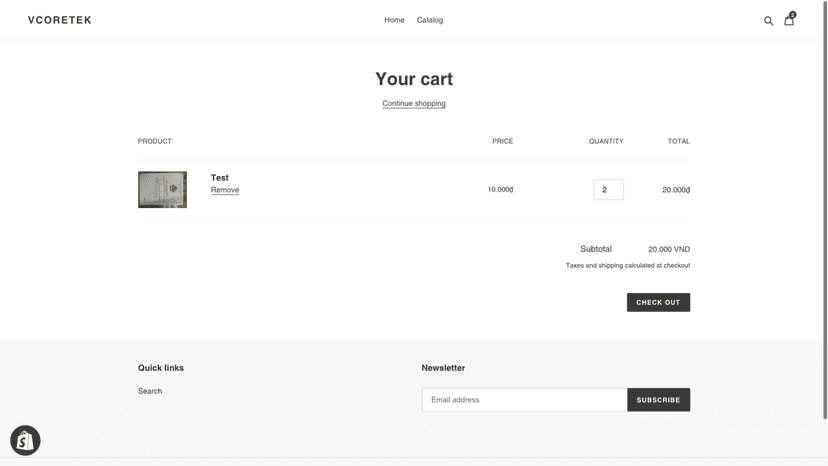828x466 pixels.
Task: Focus the Email address newsletter field
Action: 524,400
